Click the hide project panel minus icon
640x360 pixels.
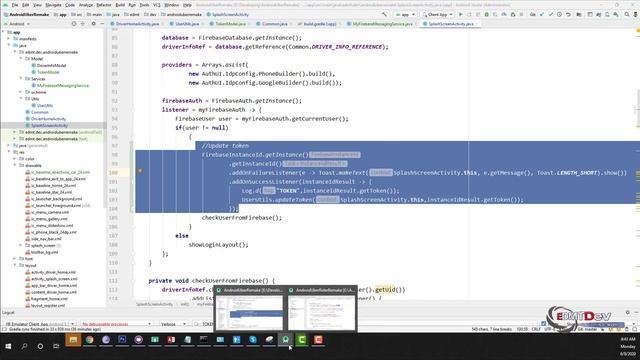(102, 24)
